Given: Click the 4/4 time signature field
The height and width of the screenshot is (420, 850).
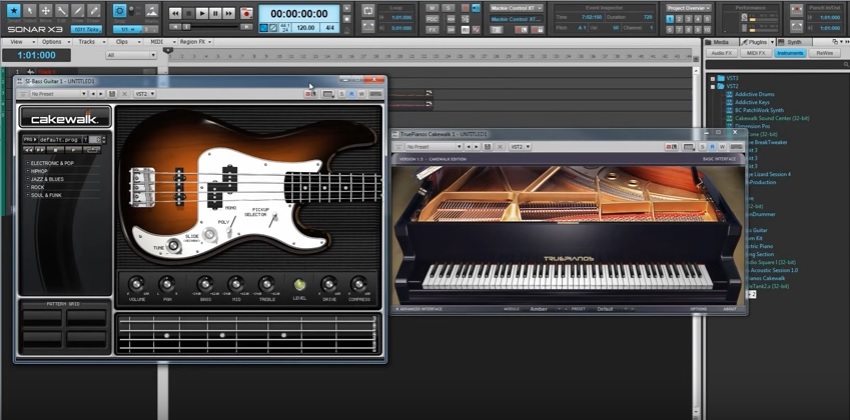Looking at the screenshot, I should pyautogui.click(x=329, y=27).
